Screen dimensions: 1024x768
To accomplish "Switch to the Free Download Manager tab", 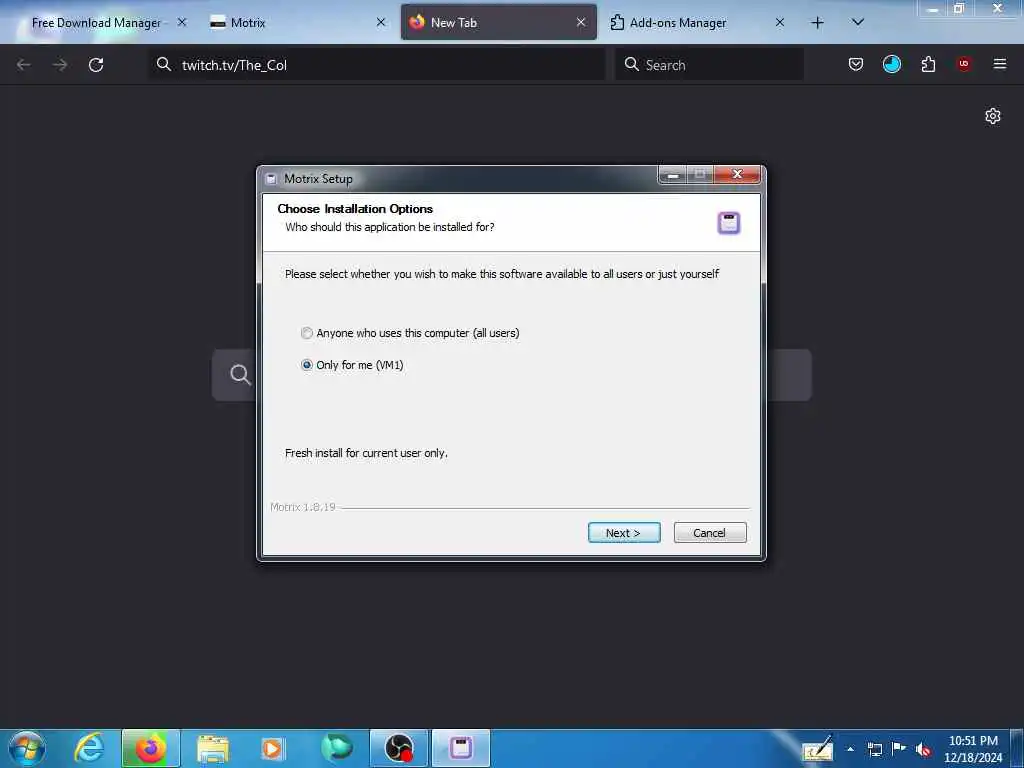I will click(97, 23).
